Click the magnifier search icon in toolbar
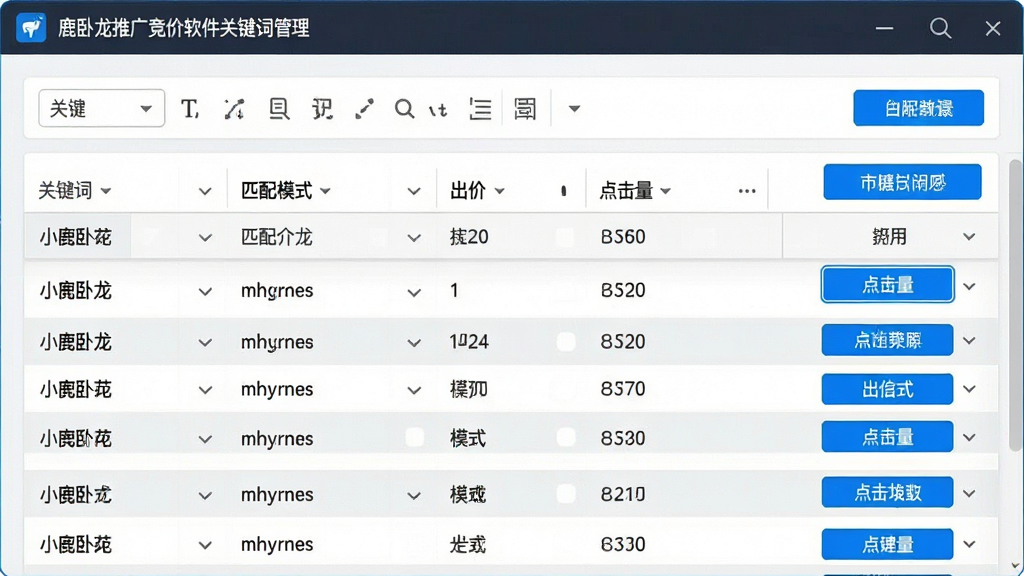The width and height of the screenshot is (1024, 576). tap(404, 109)
